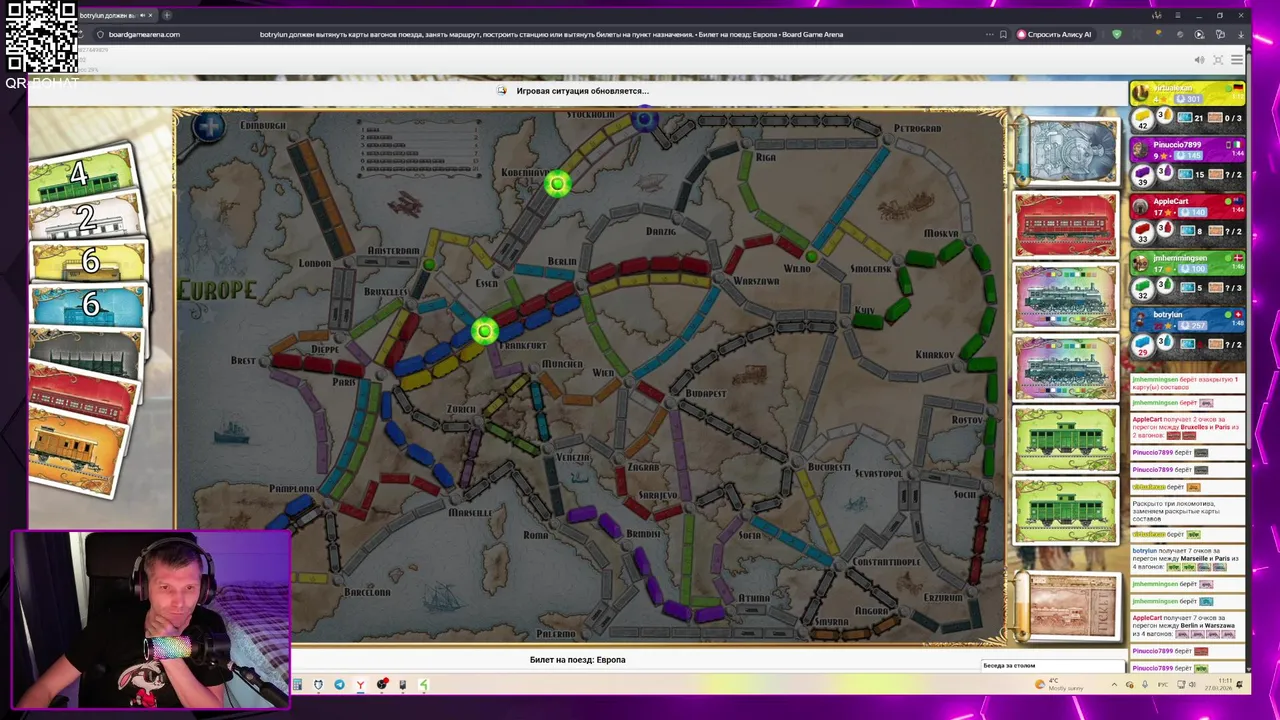The width and height of the screenshot is (1280, 720).
Task: Take the bottom green face-up train card
Action: tap(1066, 511)
